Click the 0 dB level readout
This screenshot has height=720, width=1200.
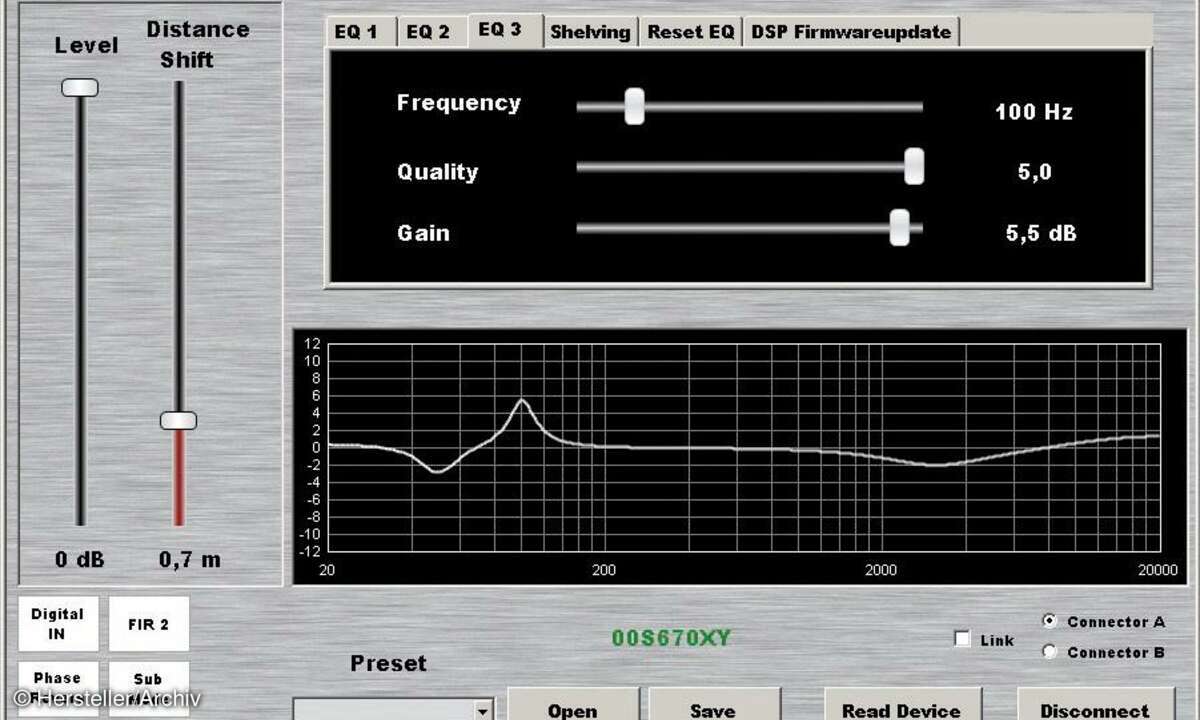coord(80,560)
